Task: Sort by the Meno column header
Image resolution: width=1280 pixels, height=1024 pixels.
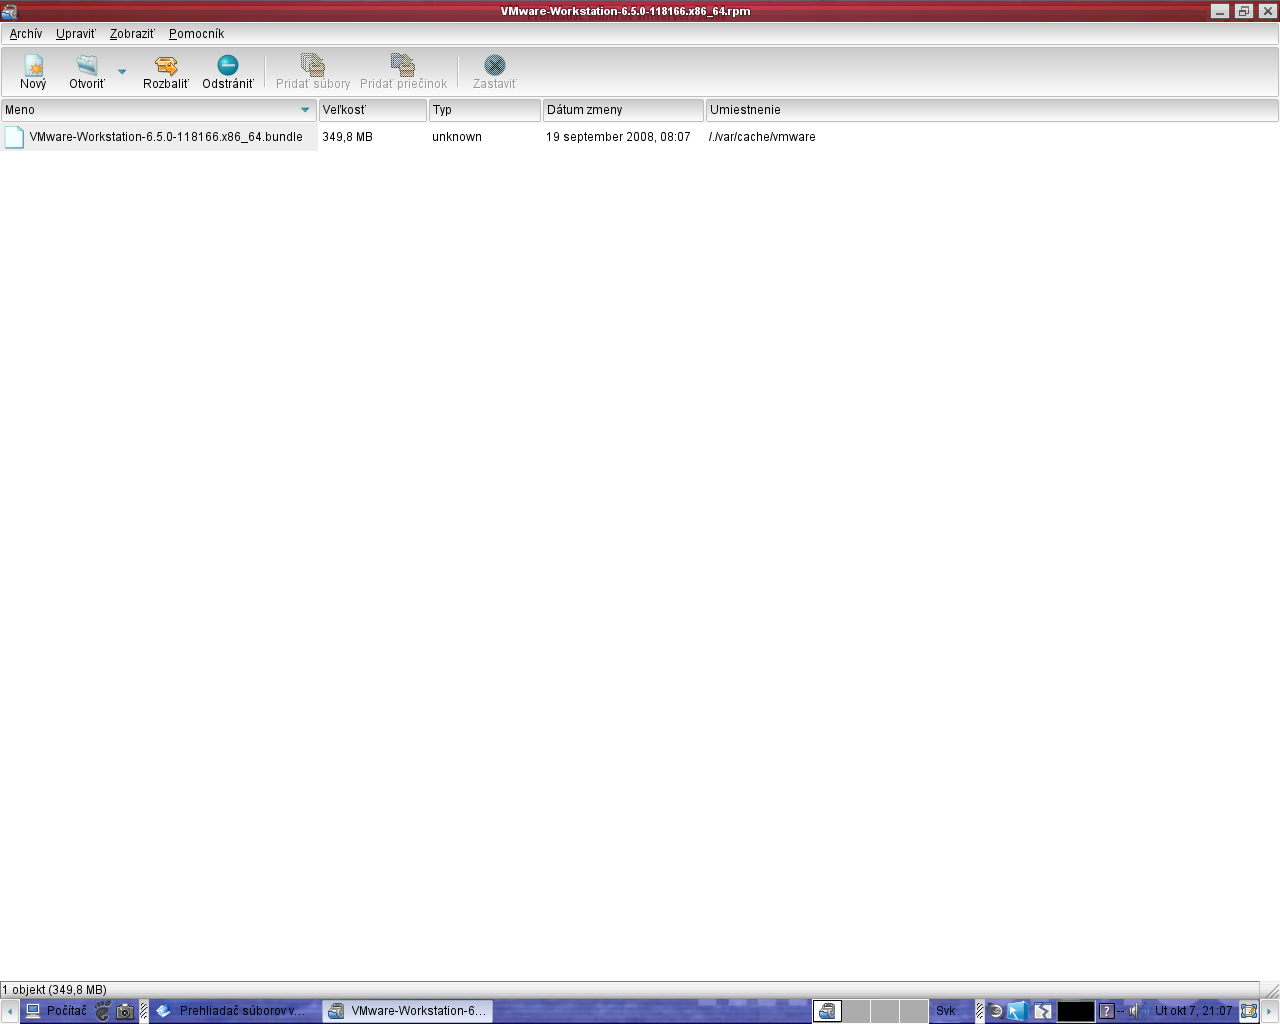Action: pyautogui.click(x=159, y=110)
